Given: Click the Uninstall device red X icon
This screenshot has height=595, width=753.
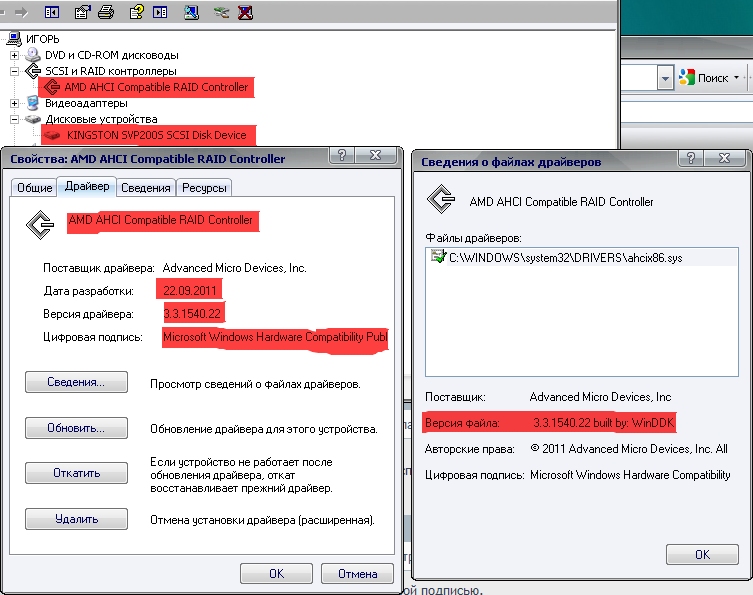Looking at the screenshot, I should coord(245,12).
